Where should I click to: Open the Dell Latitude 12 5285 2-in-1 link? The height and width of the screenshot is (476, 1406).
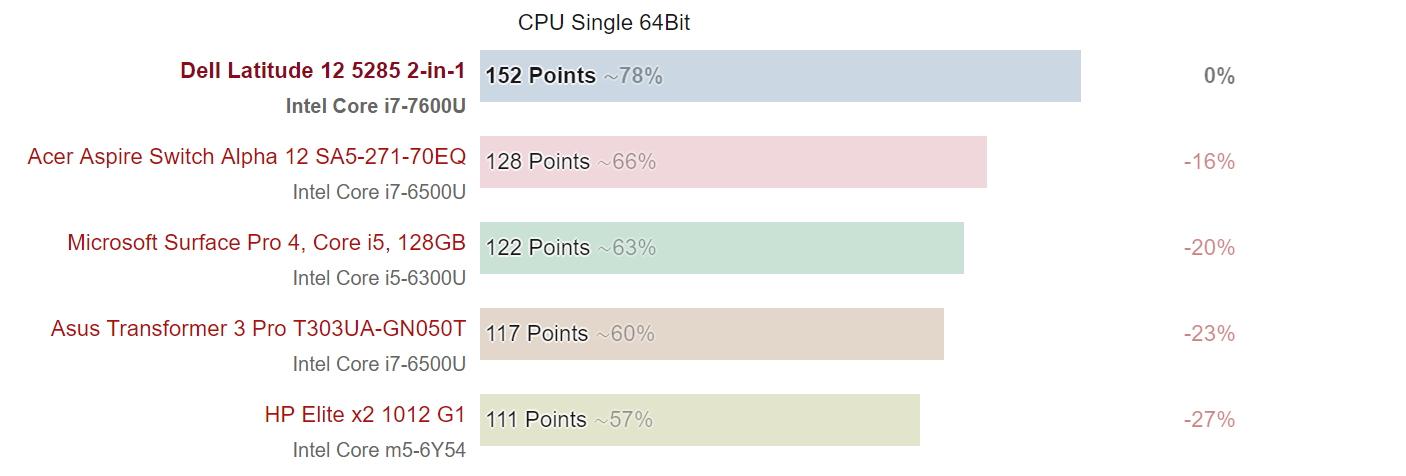323,70
